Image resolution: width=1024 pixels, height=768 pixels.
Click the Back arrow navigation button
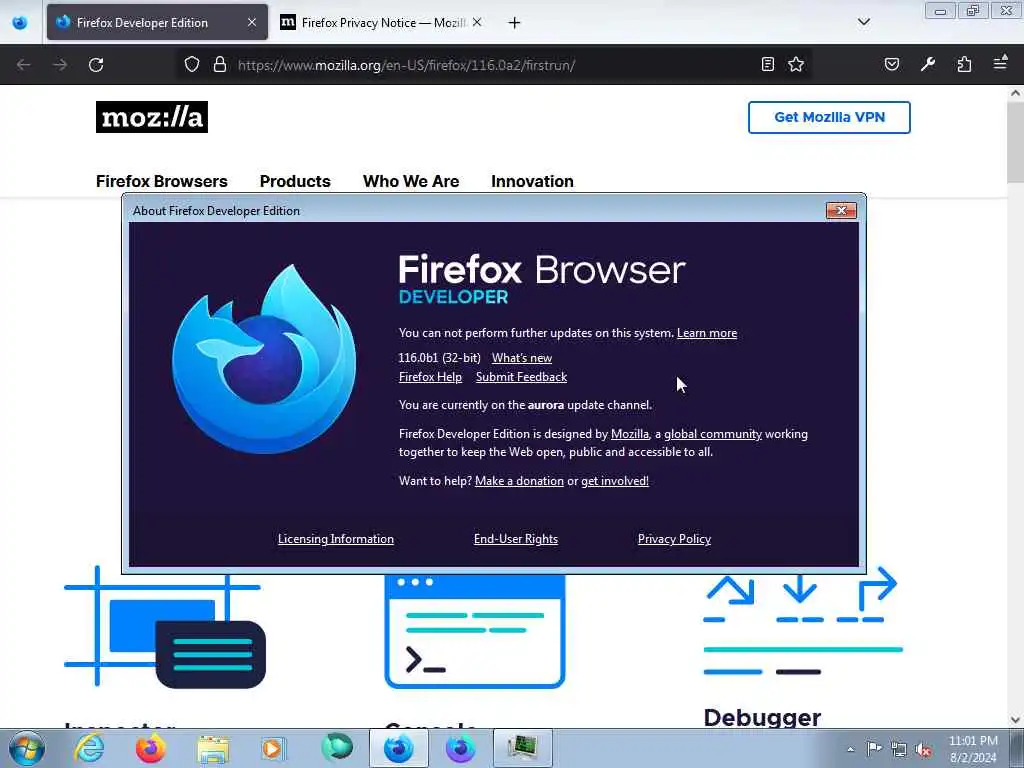tap(24, 65)
